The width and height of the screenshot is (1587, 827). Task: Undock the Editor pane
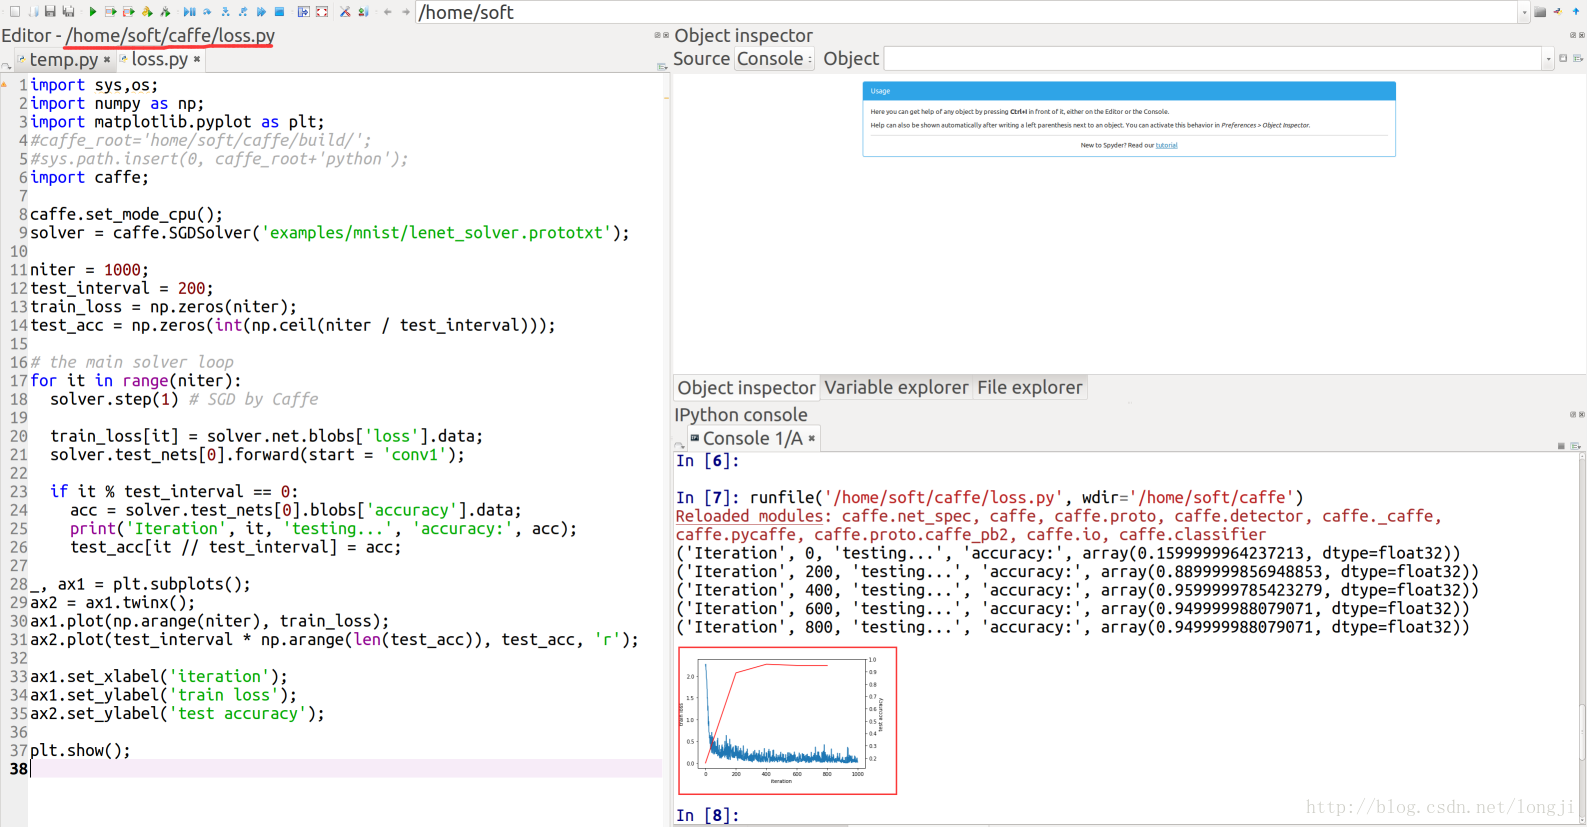(x=657, y=35)
